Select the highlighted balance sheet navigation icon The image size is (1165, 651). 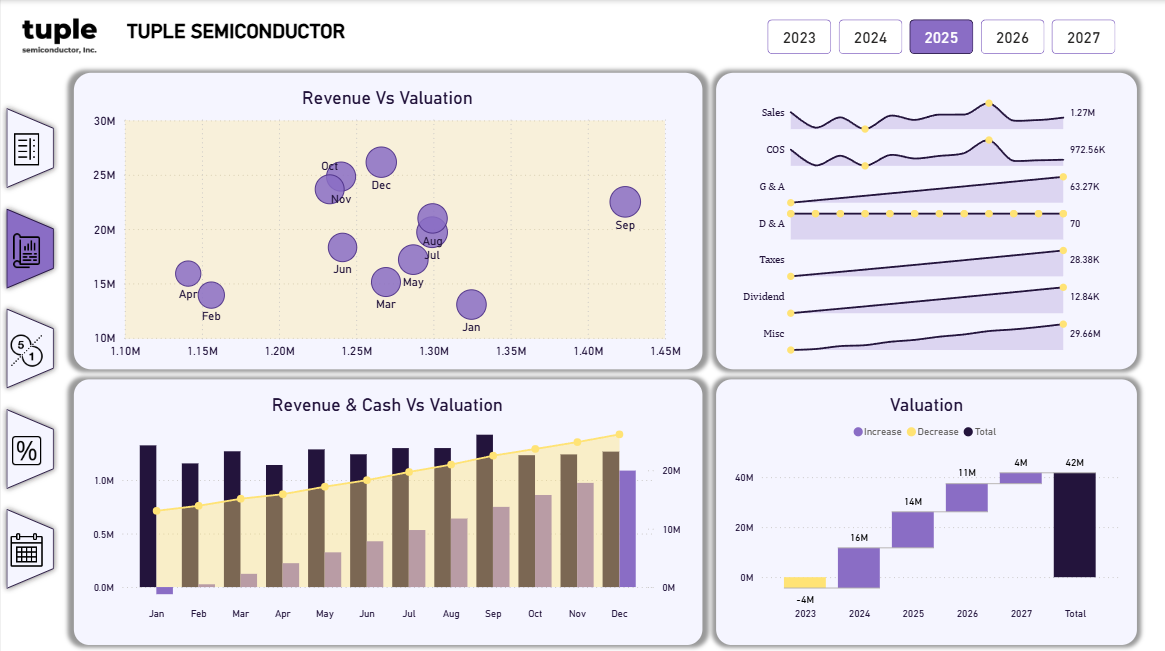(x=30, y=249)
